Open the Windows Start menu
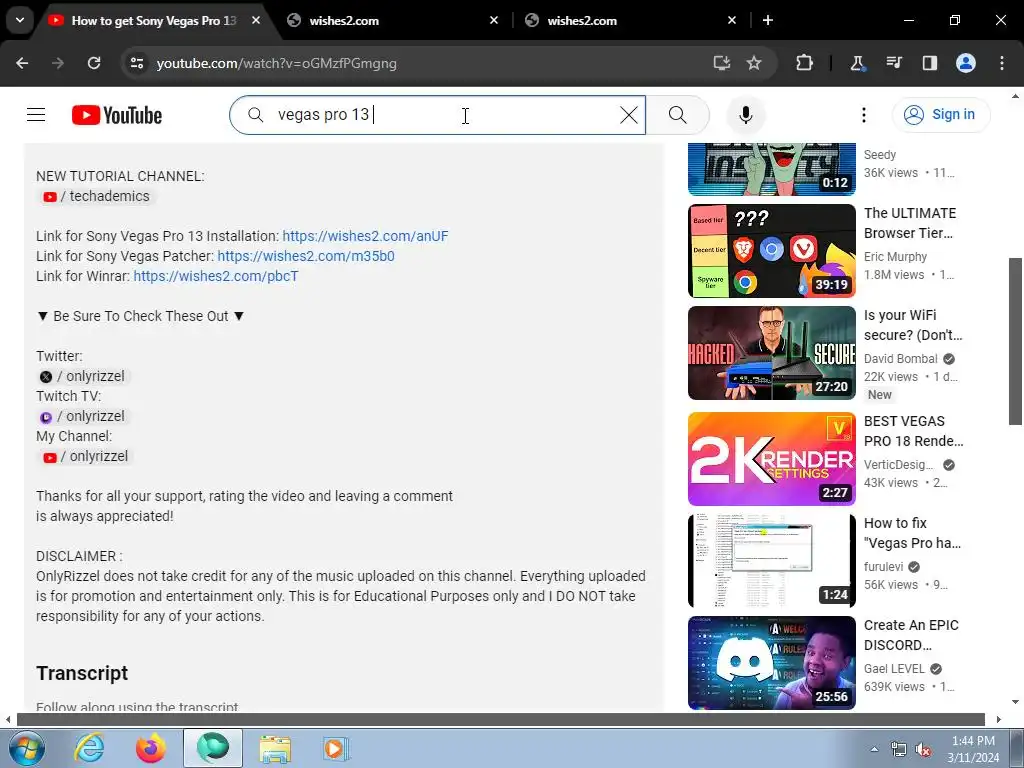This screenshot has height=768, width=1024. [26, 748]
